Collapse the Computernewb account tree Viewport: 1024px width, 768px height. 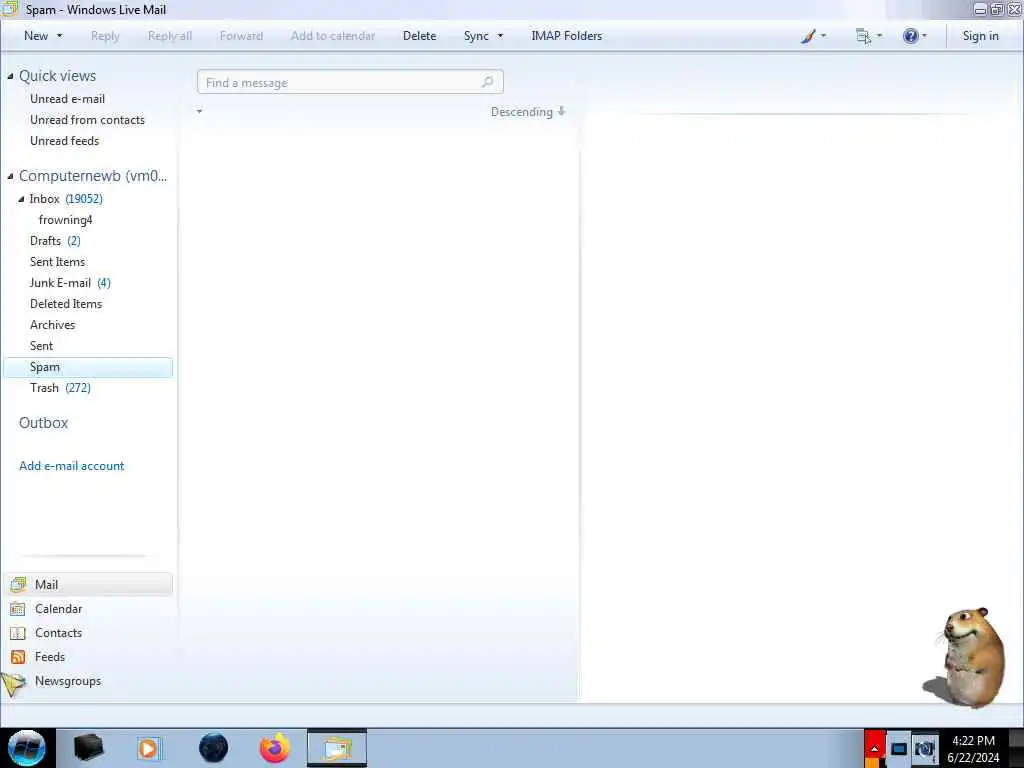[10, 176]
